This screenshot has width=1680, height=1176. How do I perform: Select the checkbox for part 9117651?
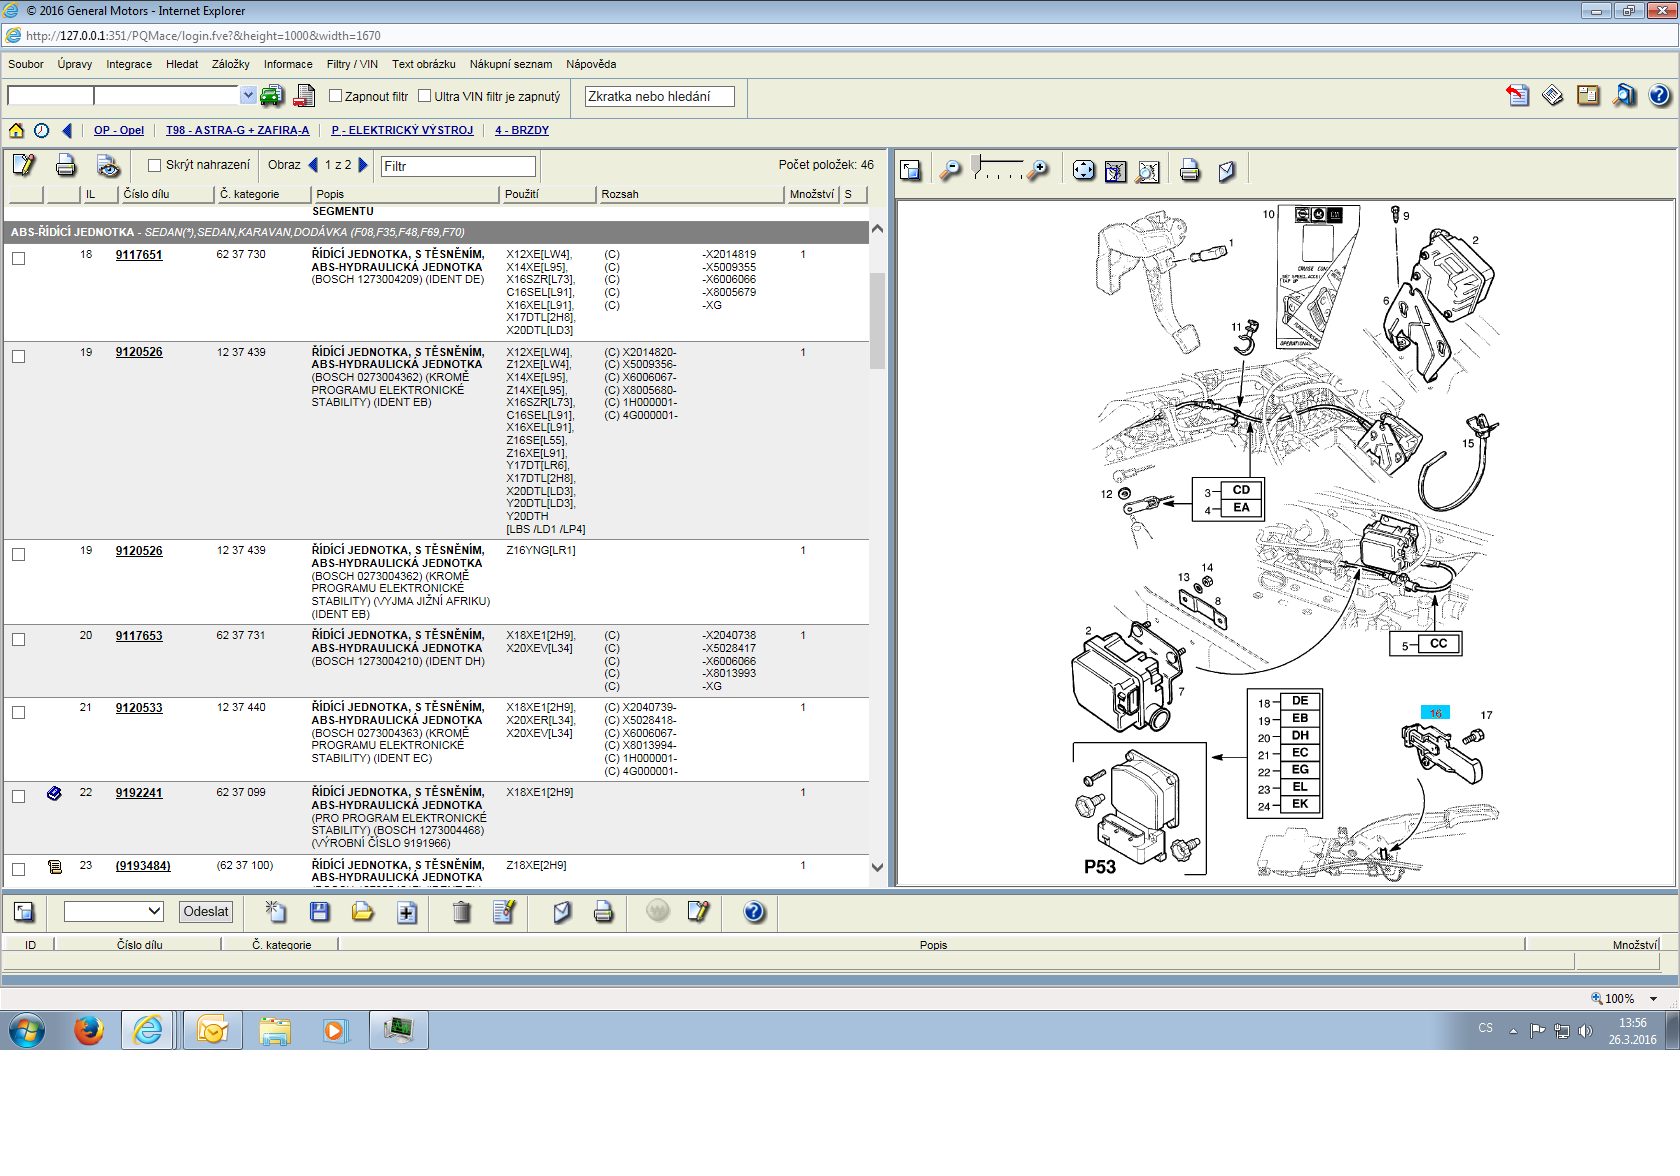pos(18,258)
